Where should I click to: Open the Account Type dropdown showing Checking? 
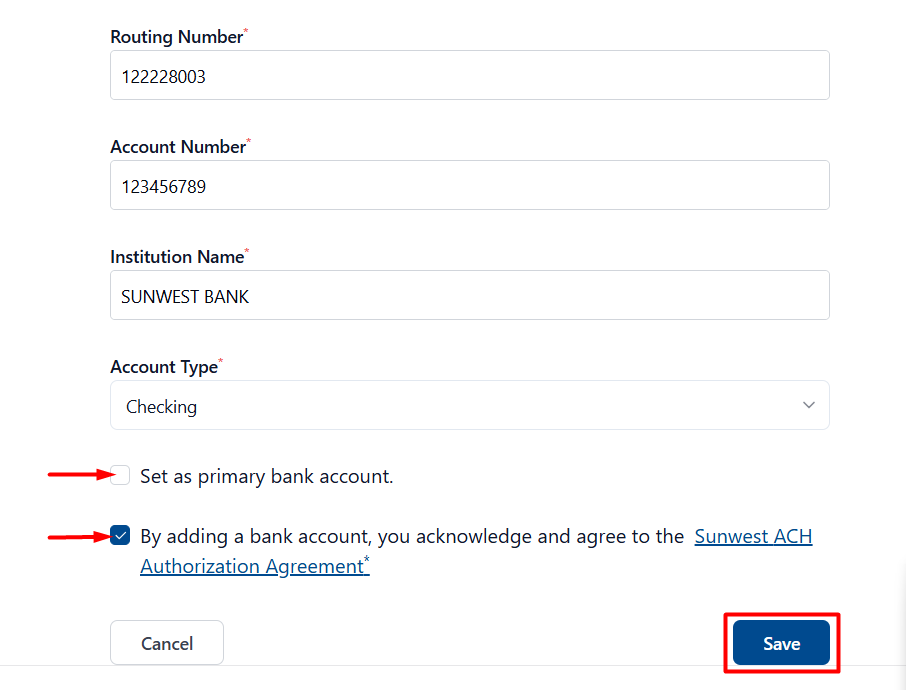470,405
